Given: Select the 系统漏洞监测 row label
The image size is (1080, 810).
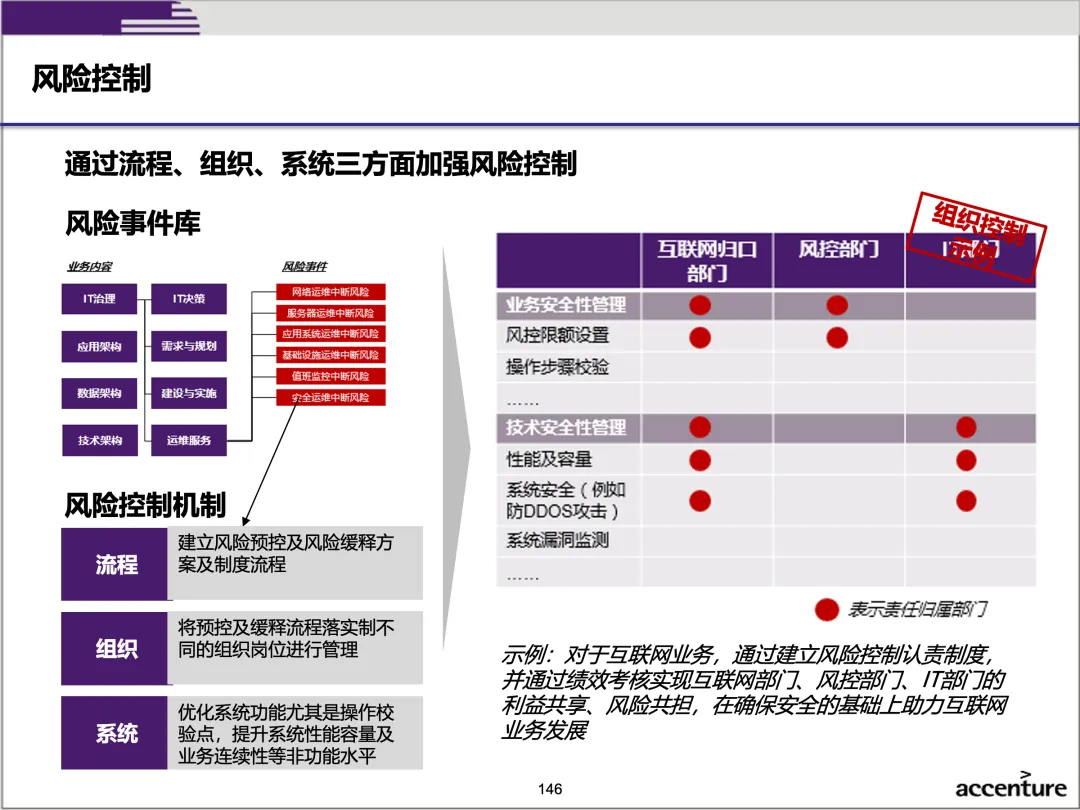Looking at the screenshot, I should click(558, 541).
